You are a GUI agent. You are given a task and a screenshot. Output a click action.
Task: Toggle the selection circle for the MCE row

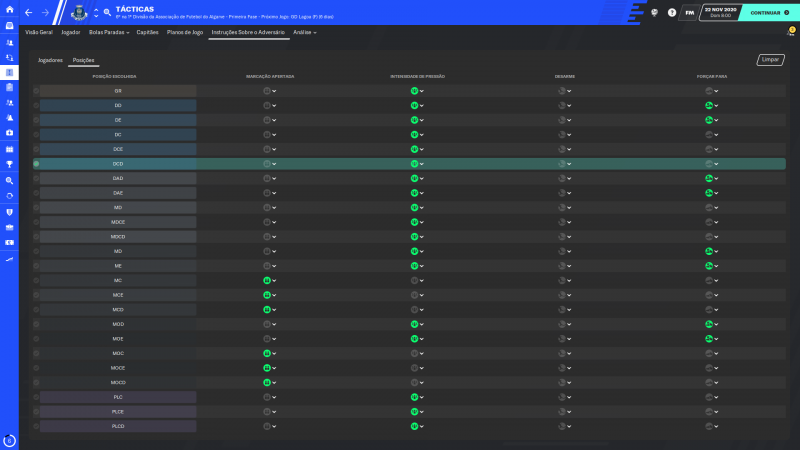point(36,295)
